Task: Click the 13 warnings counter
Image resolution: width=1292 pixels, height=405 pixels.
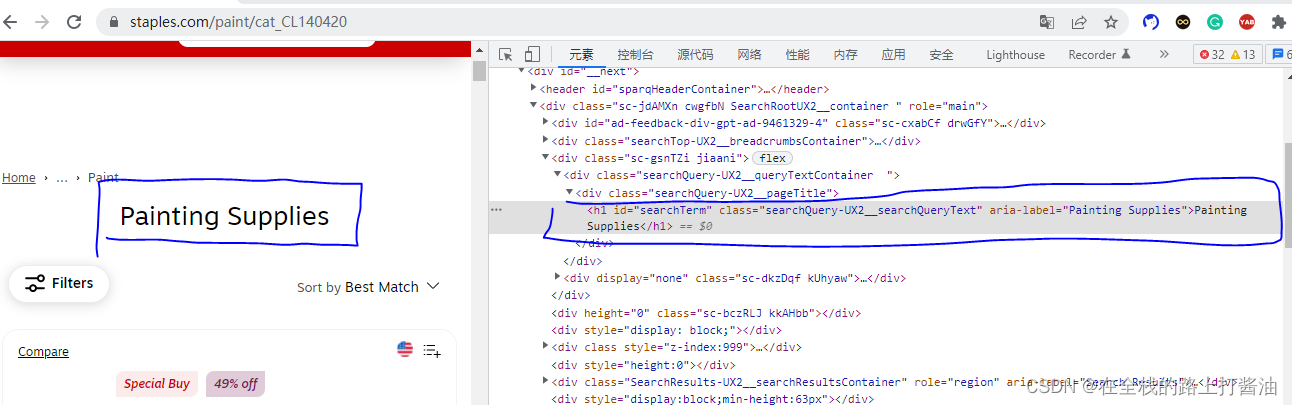Action: click(1243, 55)
